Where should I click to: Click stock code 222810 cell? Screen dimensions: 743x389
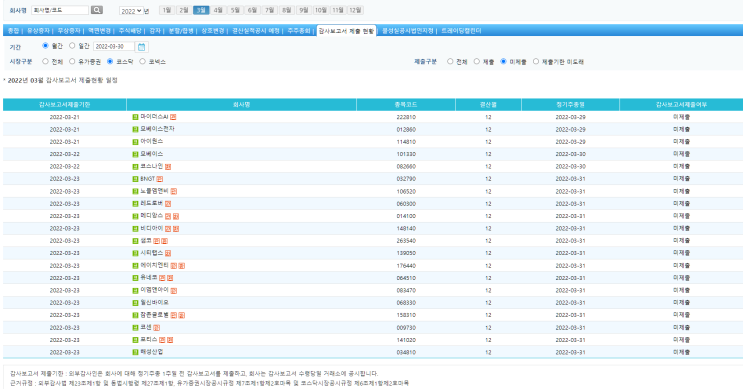coord(406,117)
